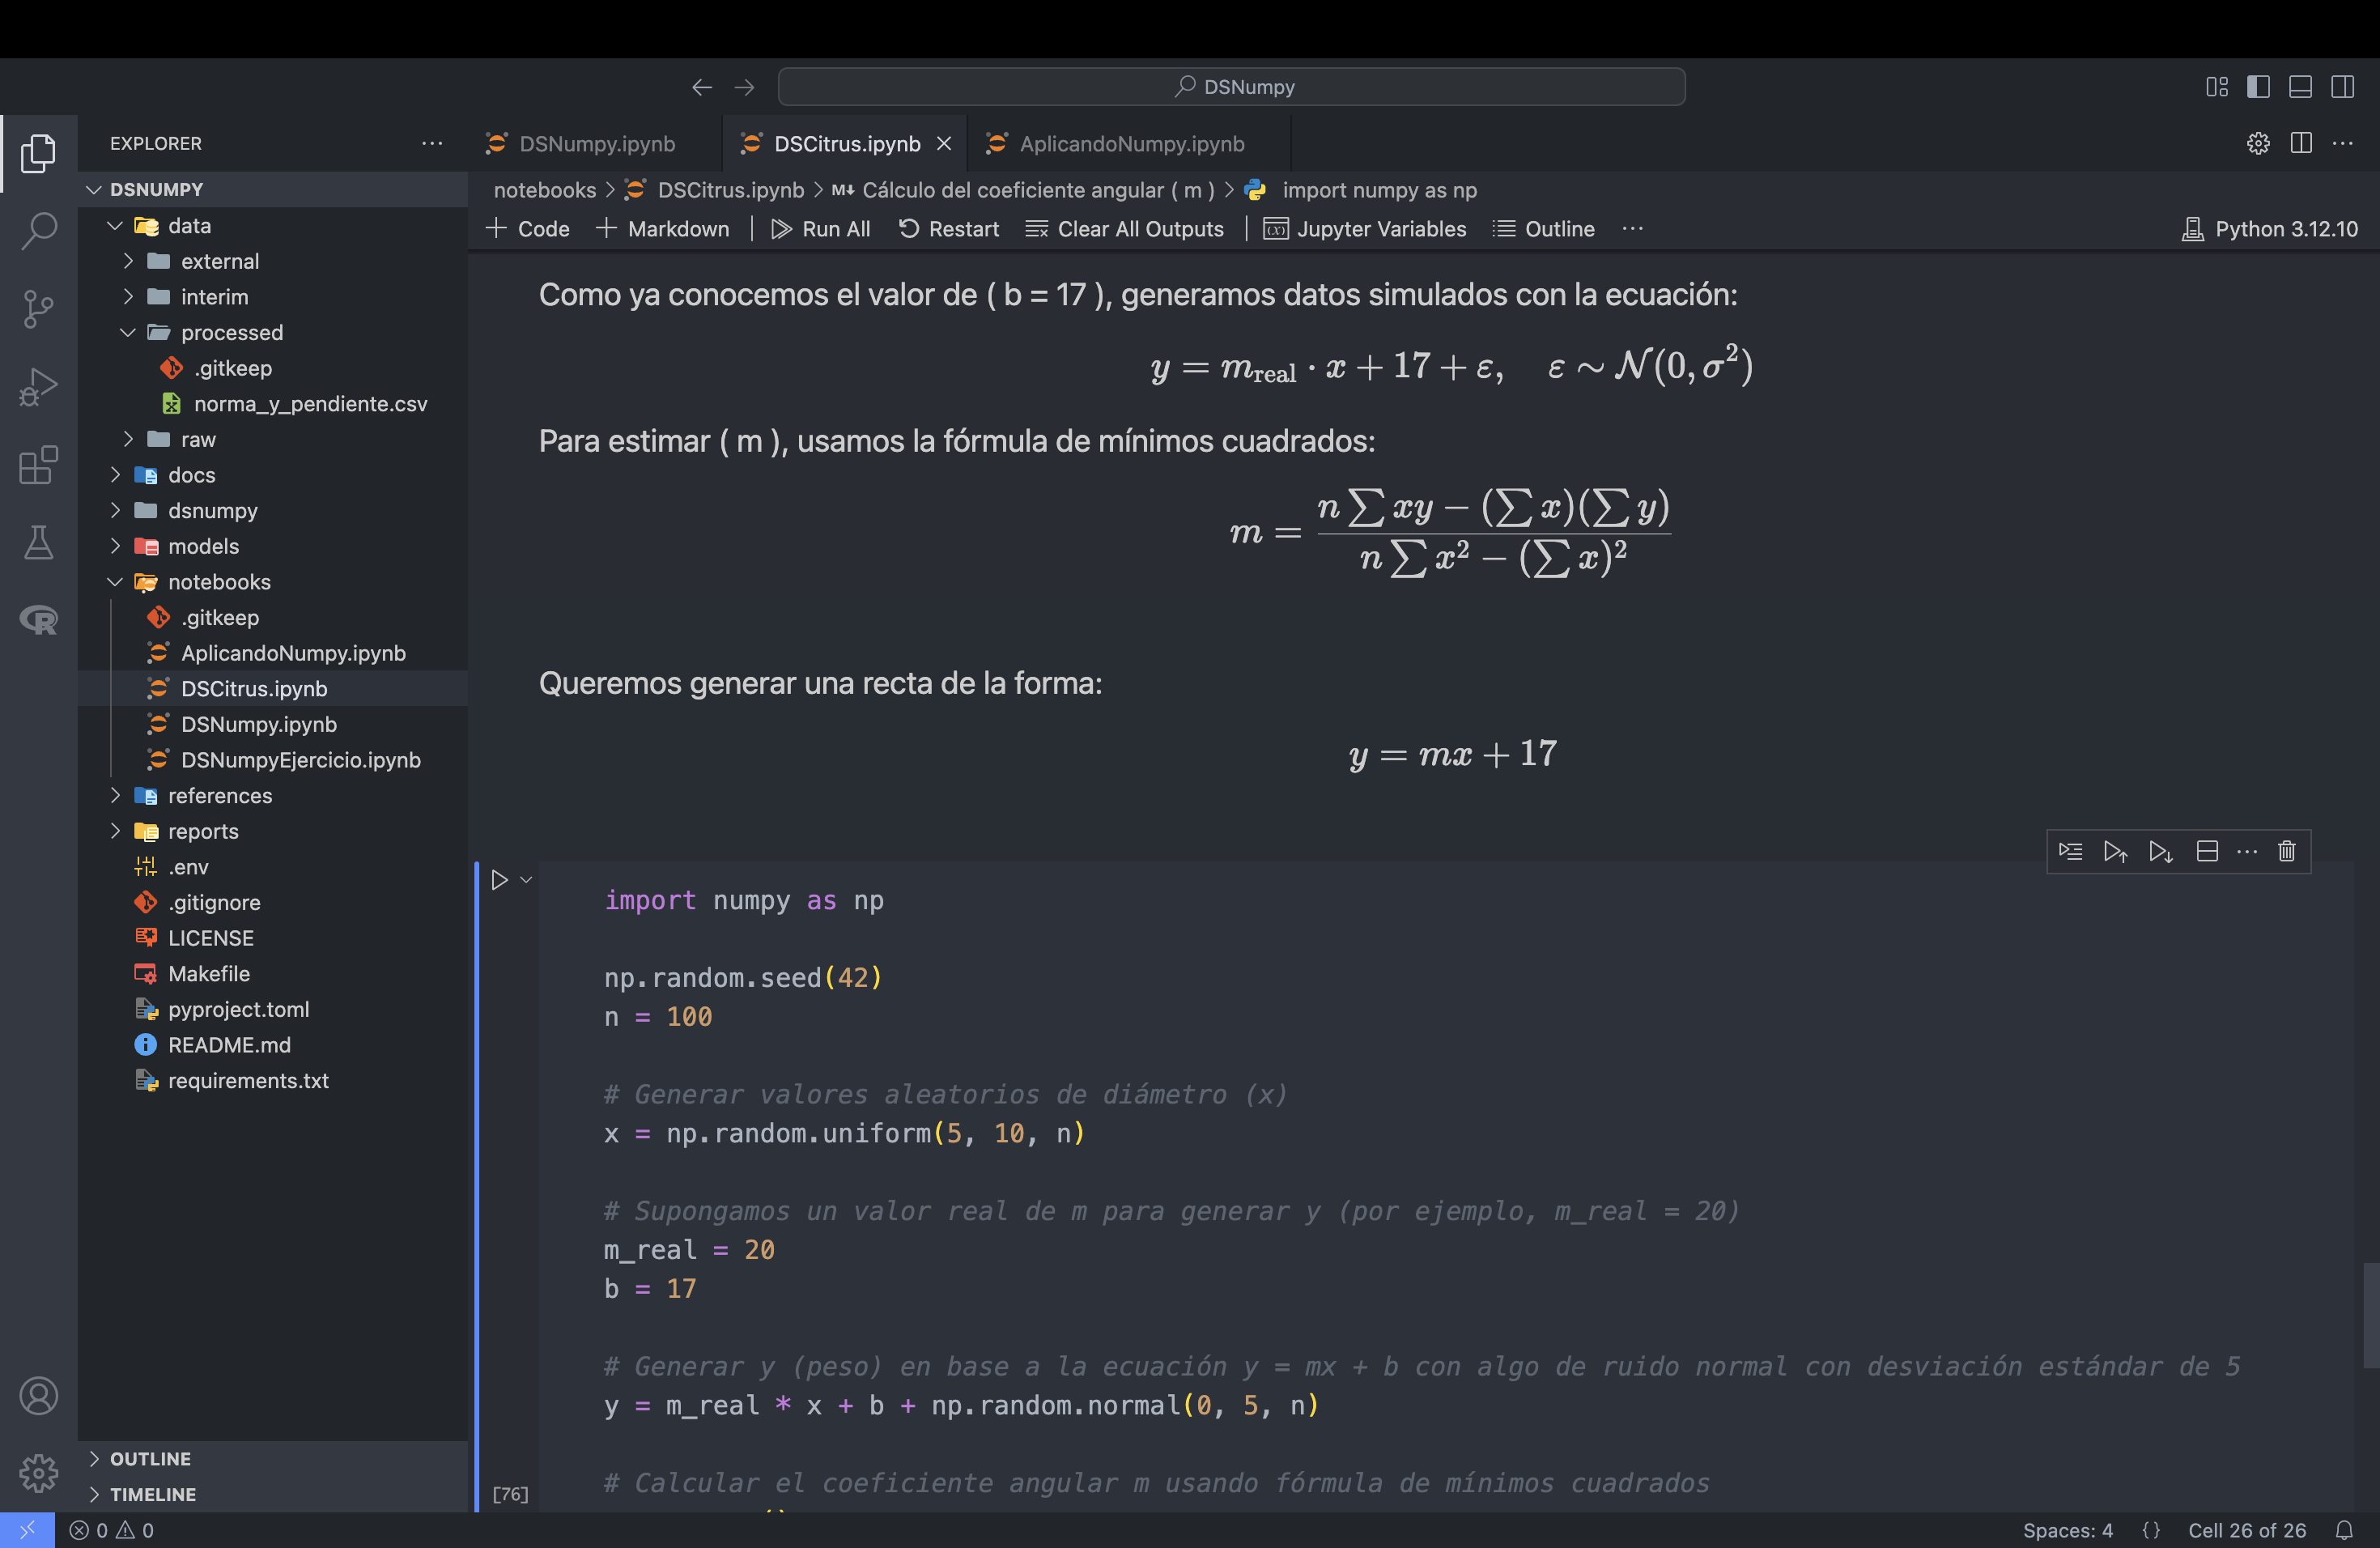Split the cell using cell toolbar icon
This screenshot has width=2380, height=1548.
click(x=2207, y=851)
